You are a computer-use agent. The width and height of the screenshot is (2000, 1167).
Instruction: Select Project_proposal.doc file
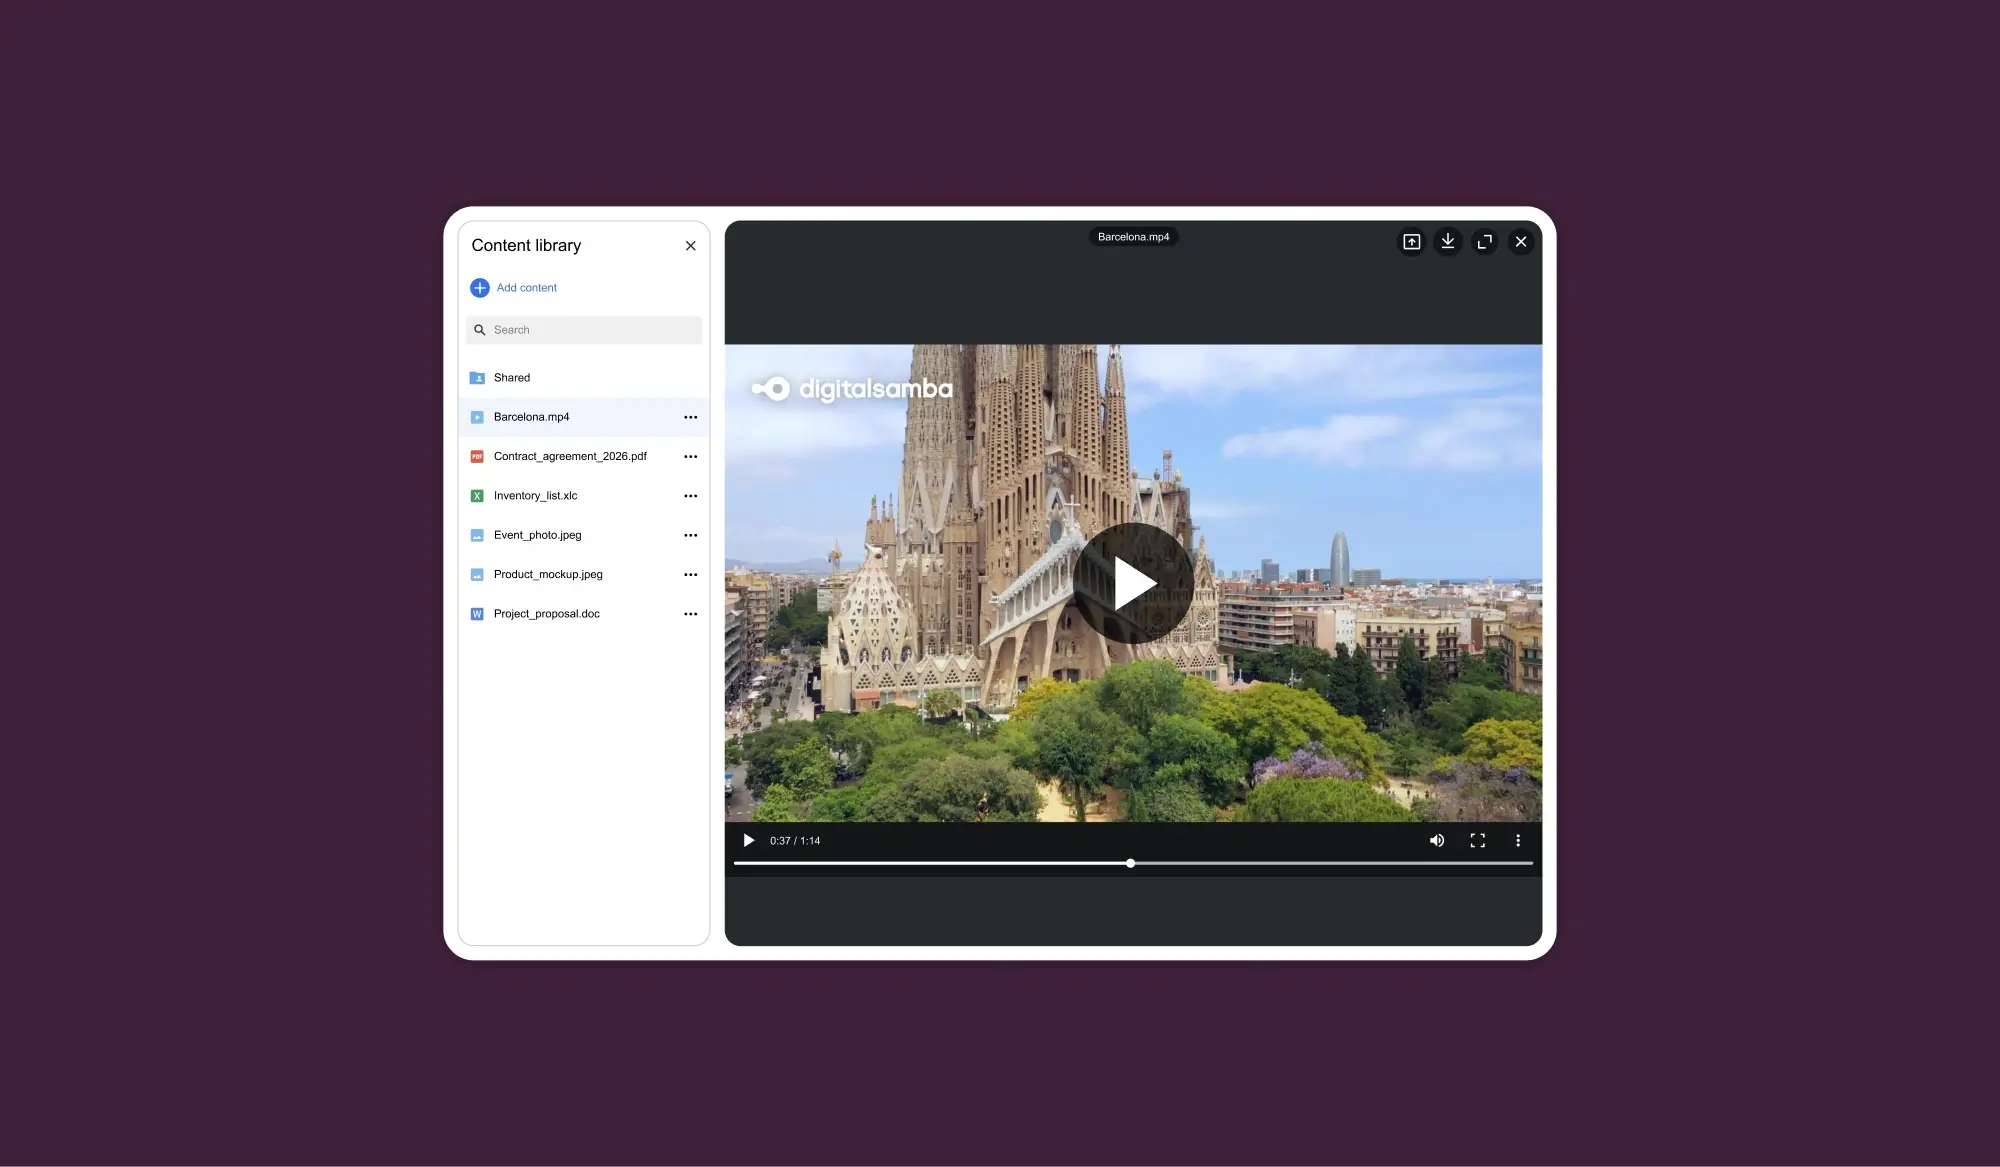(x=546, y=614)
